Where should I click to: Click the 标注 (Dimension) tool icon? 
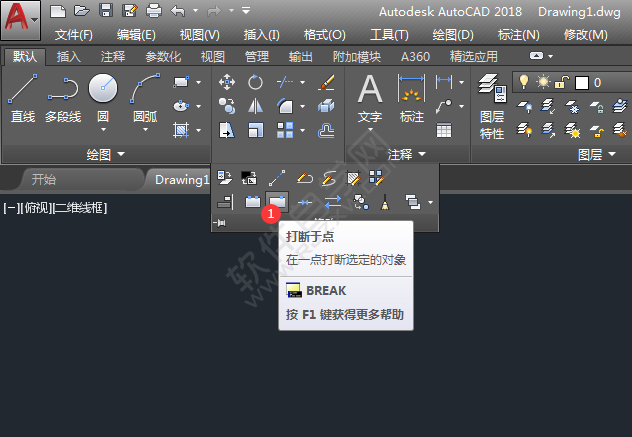pos(411,98)
